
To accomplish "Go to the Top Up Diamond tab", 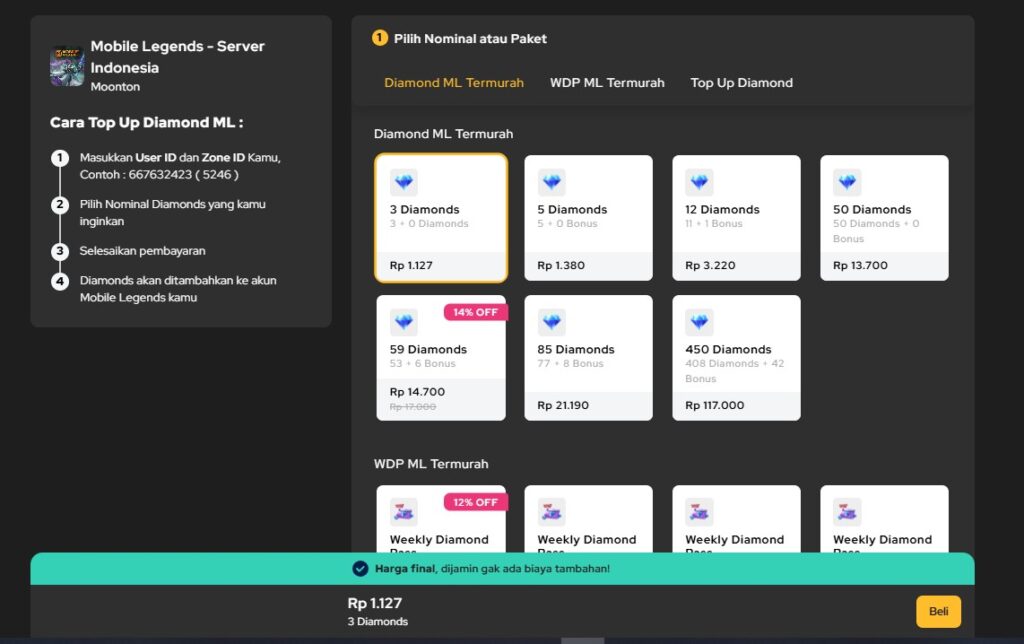I will pos(742,83).
